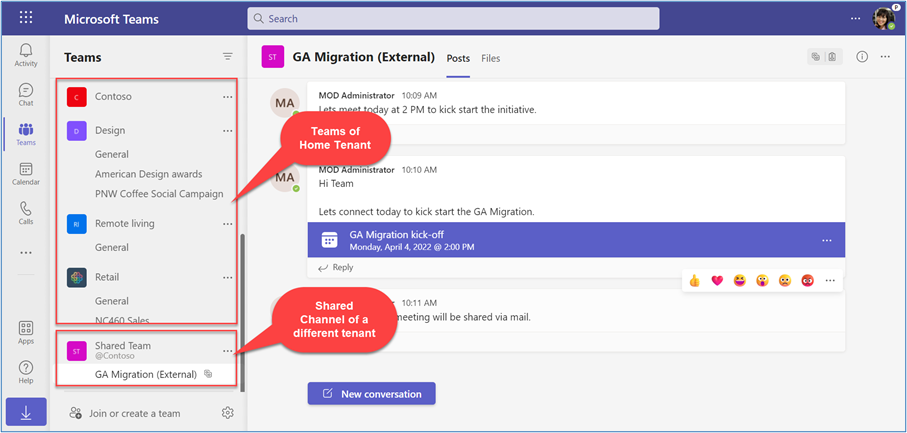Viewport: 907px width, 433px height.
Task: Open the Calls icon in sidebar
Action: [26, 214]
